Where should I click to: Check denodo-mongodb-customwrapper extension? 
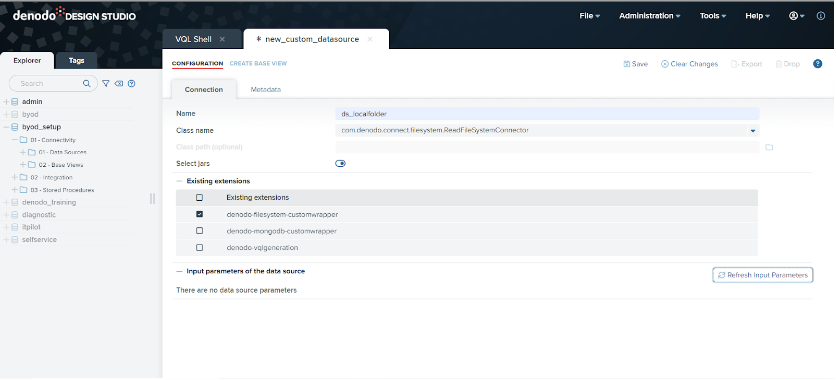coord(199,231)
